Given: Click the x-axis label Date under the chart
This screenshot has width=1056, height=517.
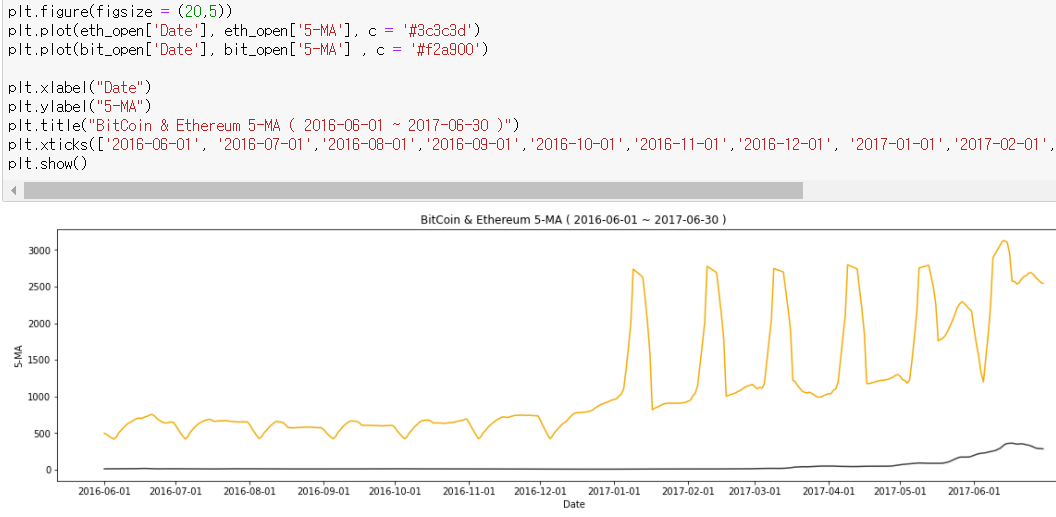Looking at the screenshot, I should [574, 504].
